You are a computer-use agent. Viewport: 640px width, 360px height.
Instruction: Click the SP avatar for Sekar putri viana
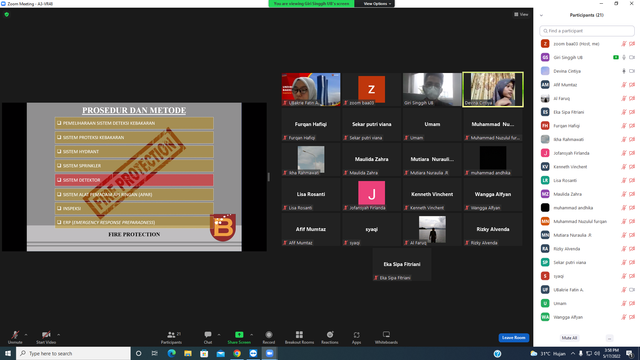click(545, 262)
